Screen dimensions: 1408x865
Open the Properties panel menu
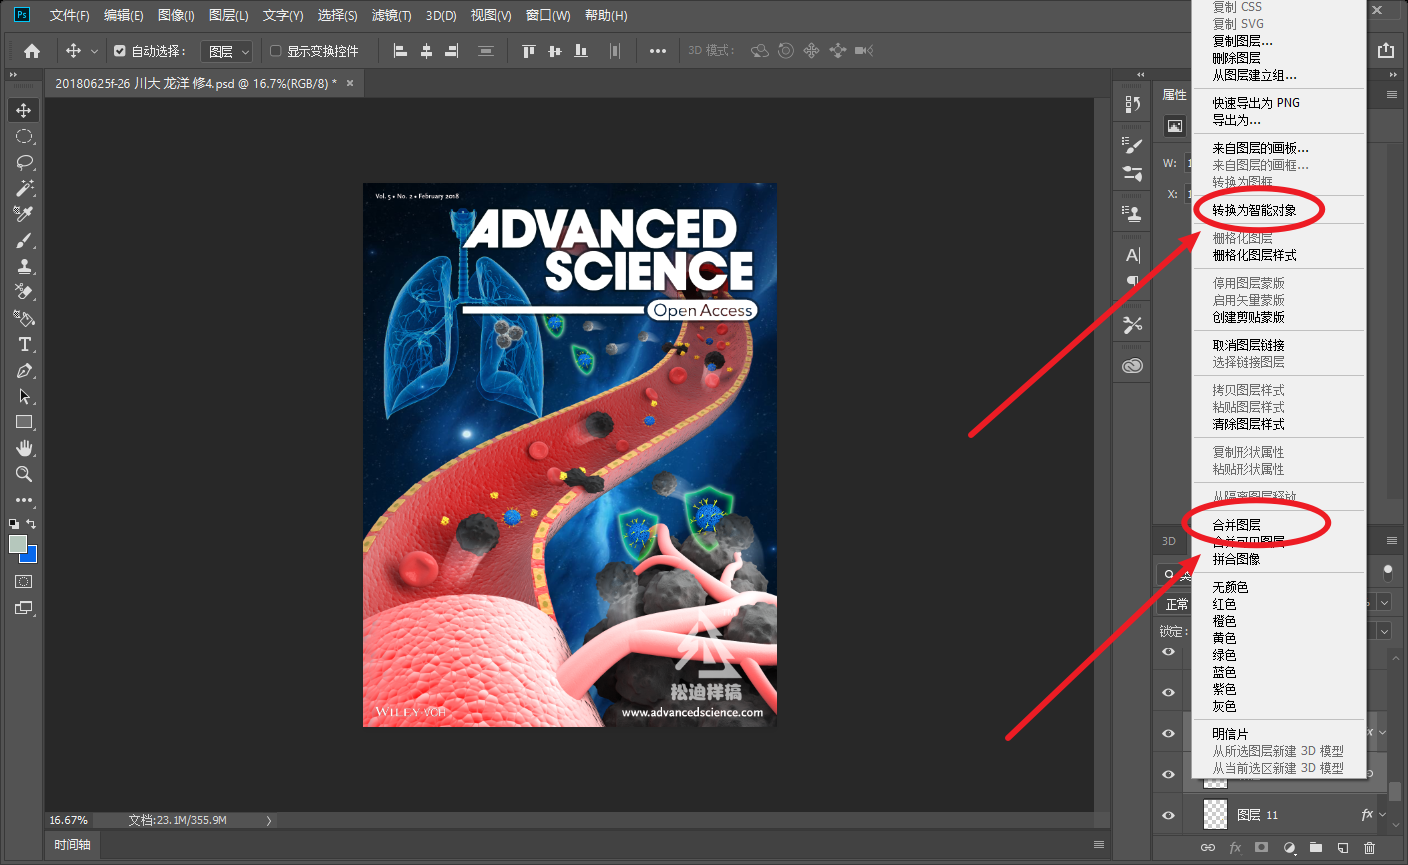click(x=1391, y=94)
